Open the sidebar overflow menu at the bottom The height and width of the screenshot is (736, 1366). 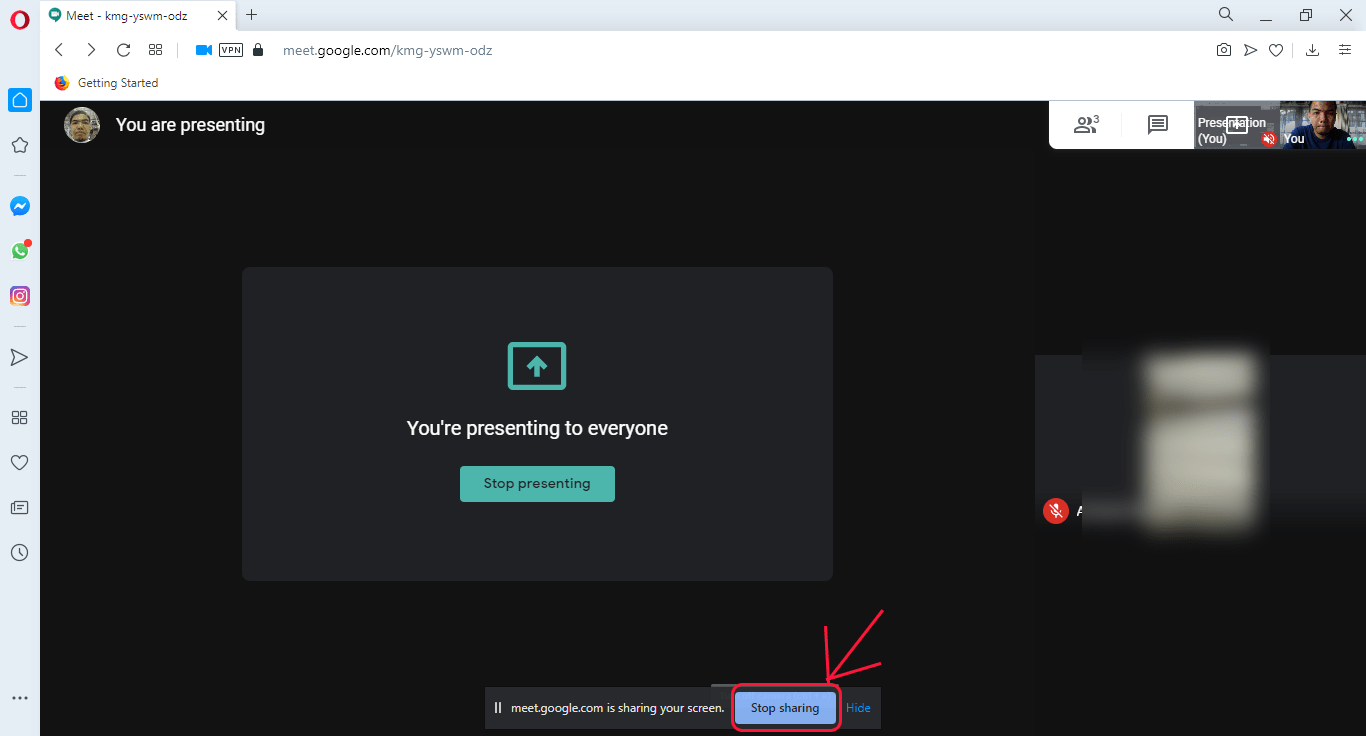20,697
